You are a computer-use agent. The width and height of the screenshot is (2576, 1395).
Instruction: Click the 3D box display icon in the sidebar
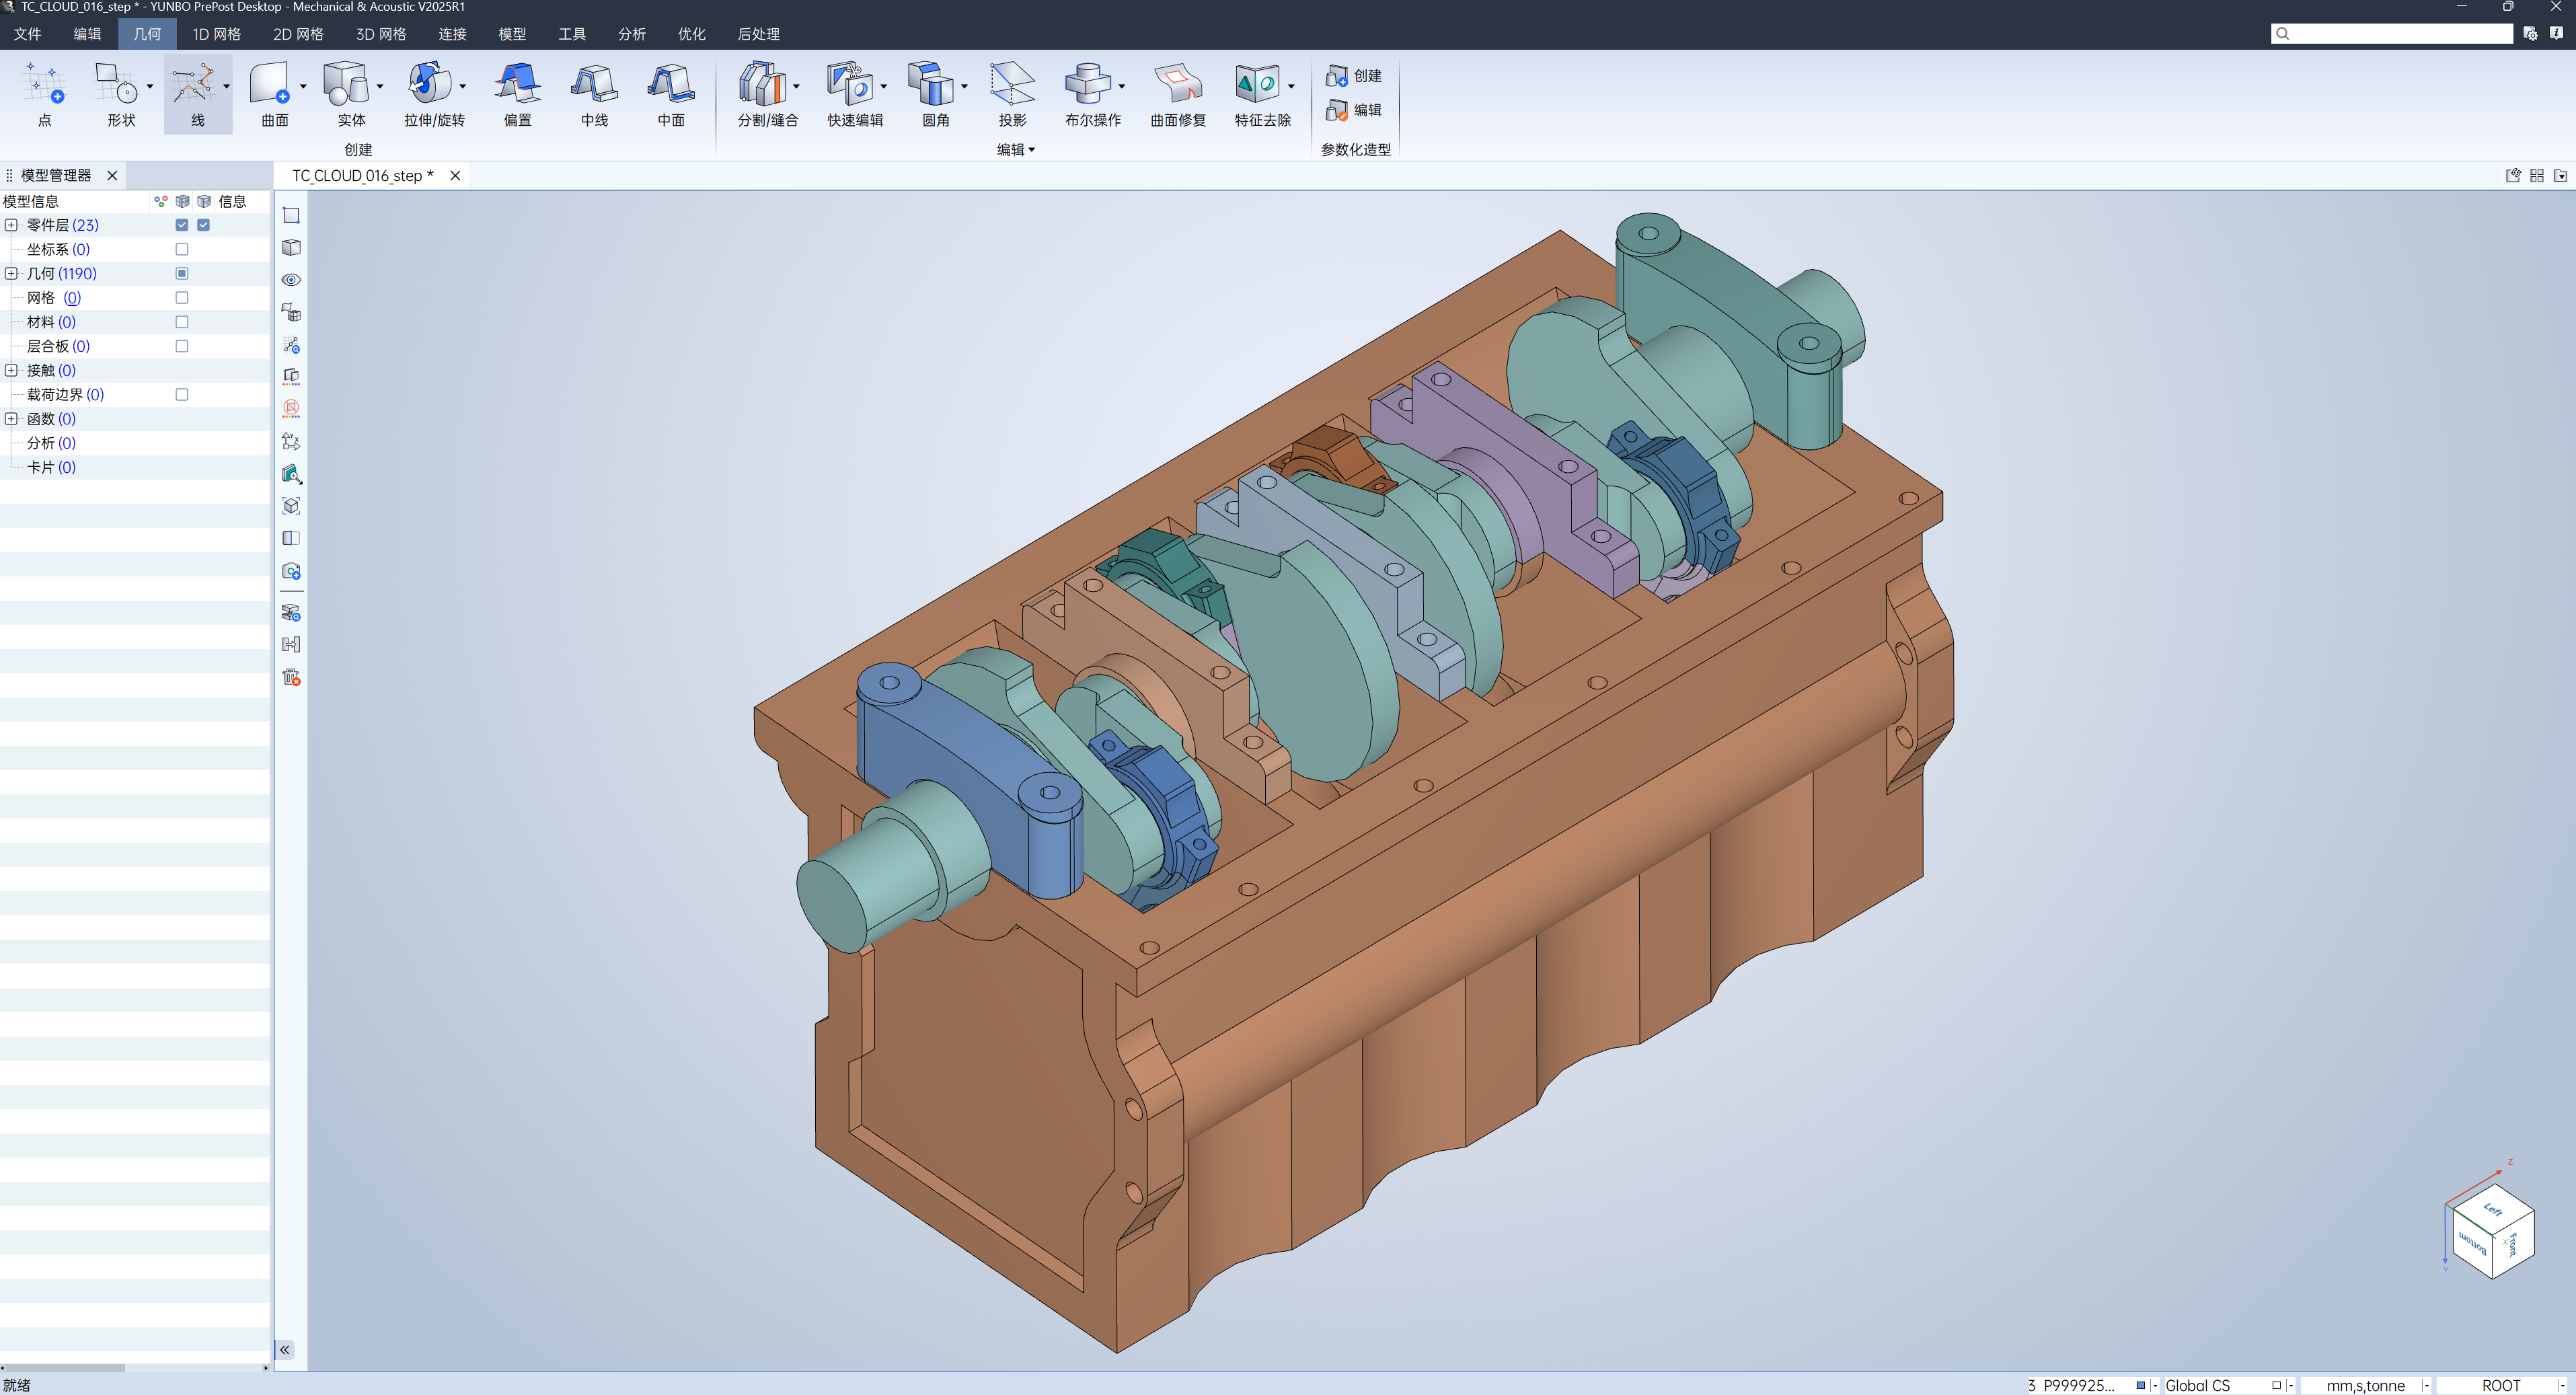291,247
